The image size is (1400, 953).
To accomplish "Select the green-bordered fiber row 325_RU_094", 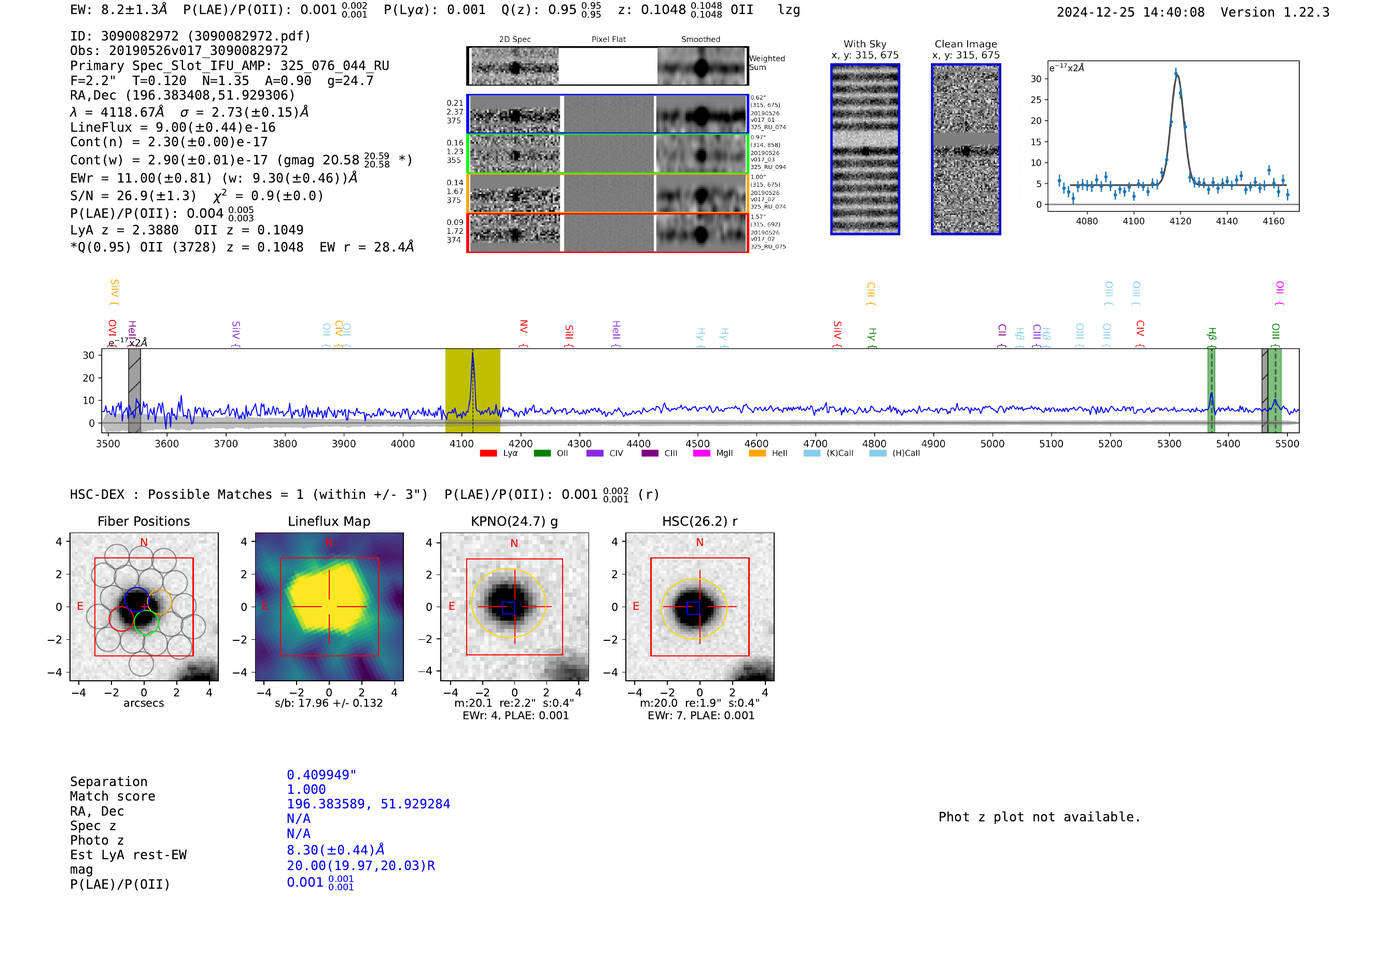I will tap(608, 154).
